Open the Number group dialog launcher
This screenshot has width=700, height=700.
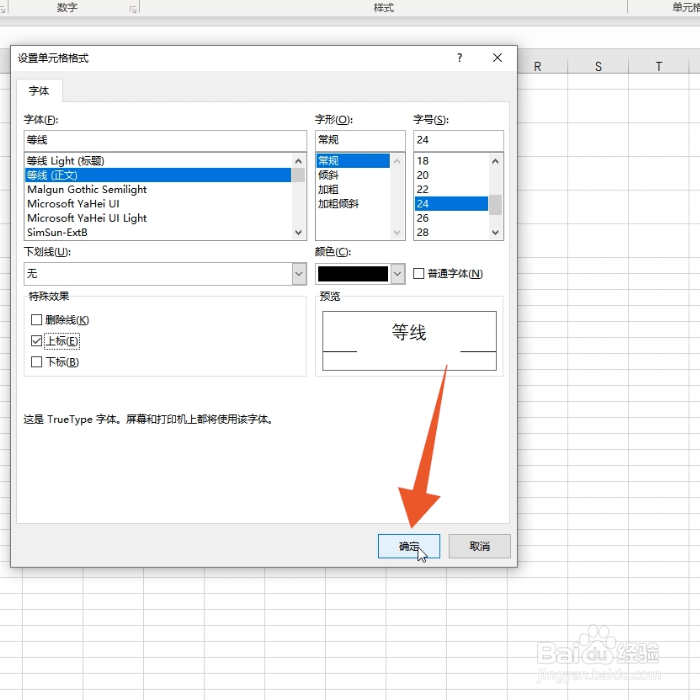[x=133, y=9]
